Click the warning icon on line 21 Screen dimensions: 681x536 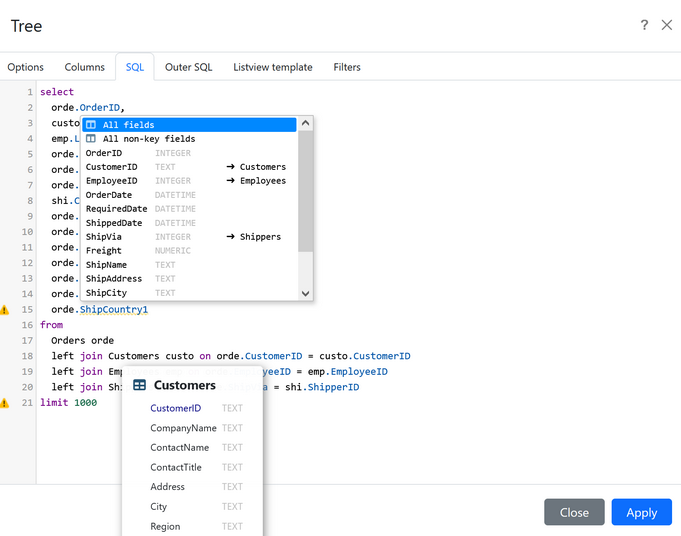pos(4,403)
